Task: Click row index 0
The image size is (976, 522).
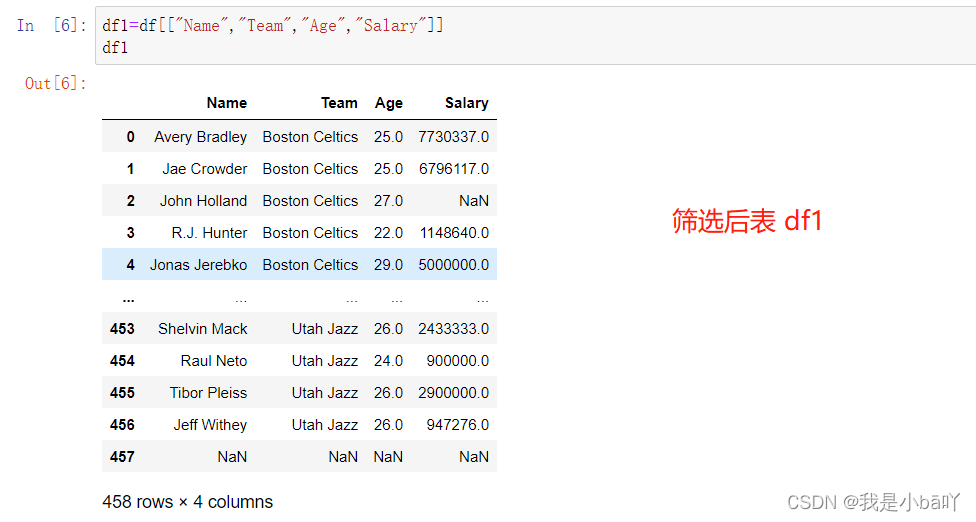Action: 130,137
